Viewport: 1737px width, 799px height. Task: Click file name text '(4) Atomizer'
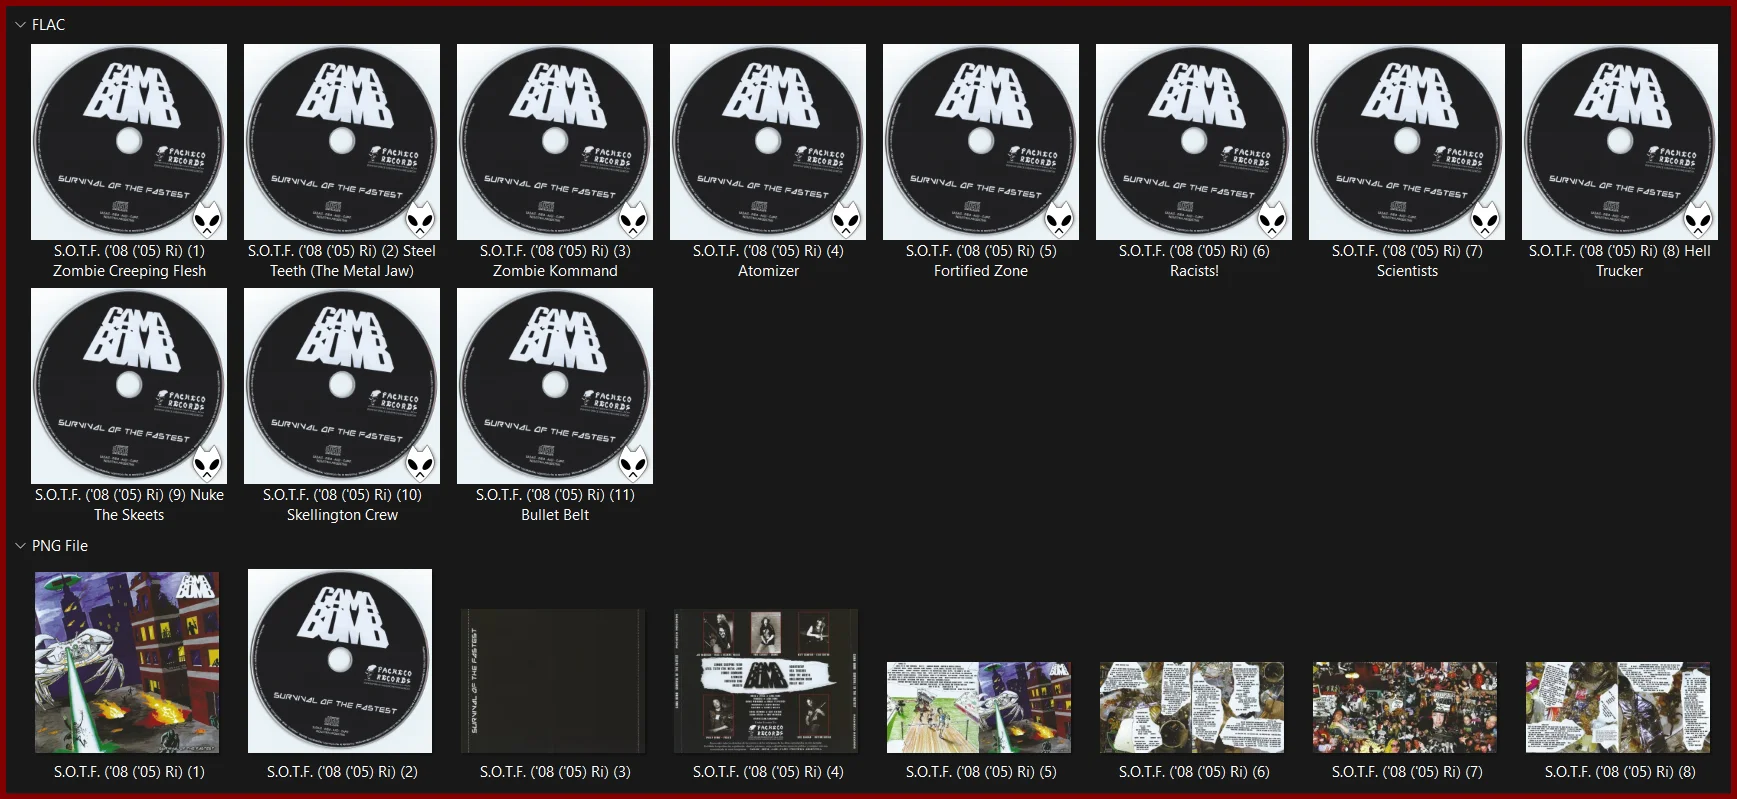pos(768,261)
